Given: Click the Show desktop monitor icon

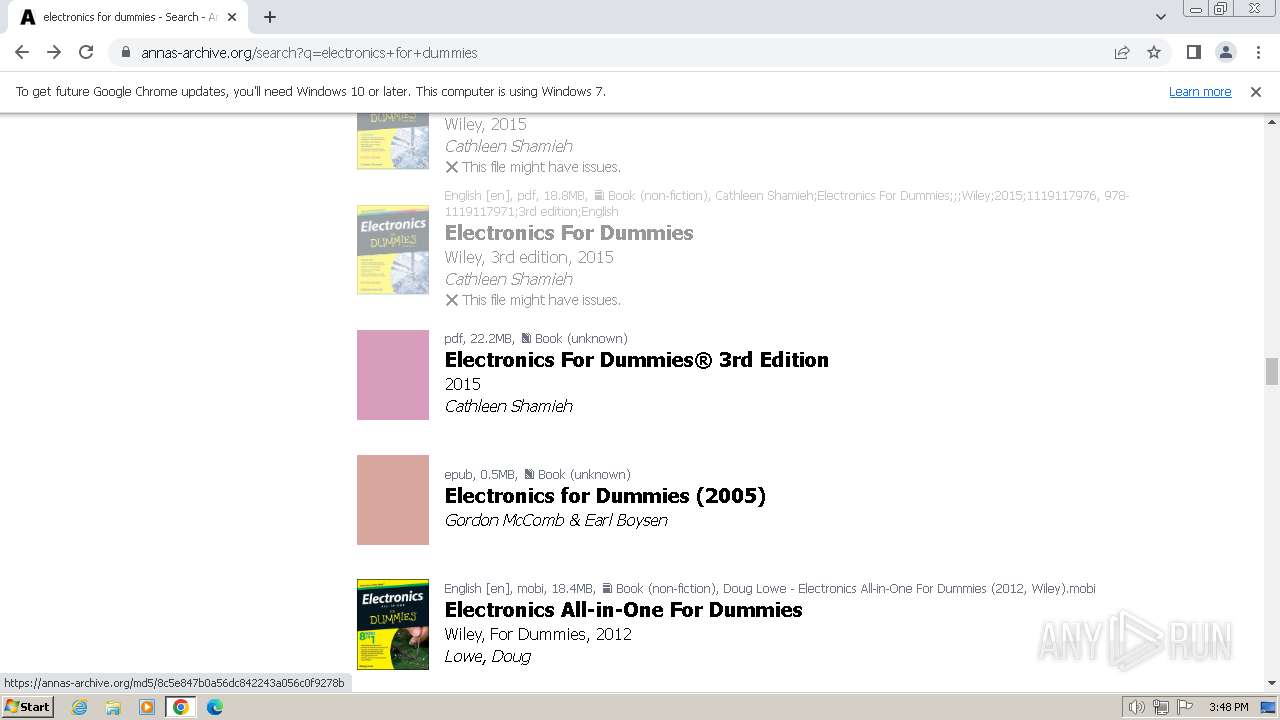Looking at the screenshot, I should [x=1268, y=707].
